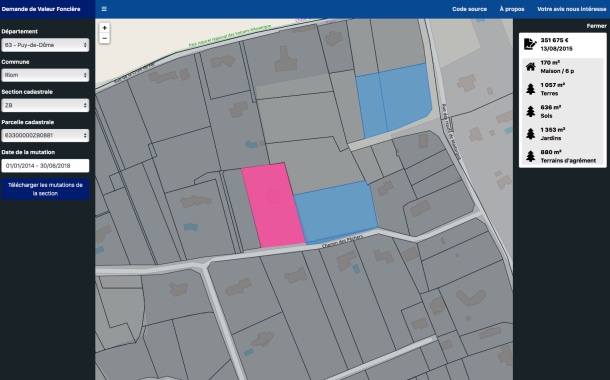Viewport: 610px width, 380px height.
Task: Open the Parcelle cadastrale selector
Action: (45, 135)
